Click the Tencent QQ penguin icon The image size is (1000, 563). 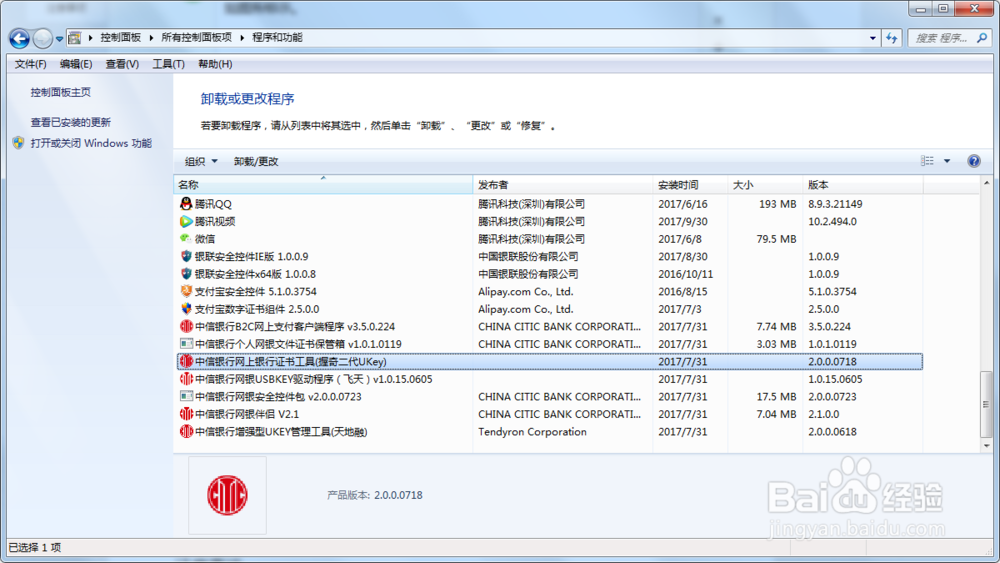click(186, 204)
